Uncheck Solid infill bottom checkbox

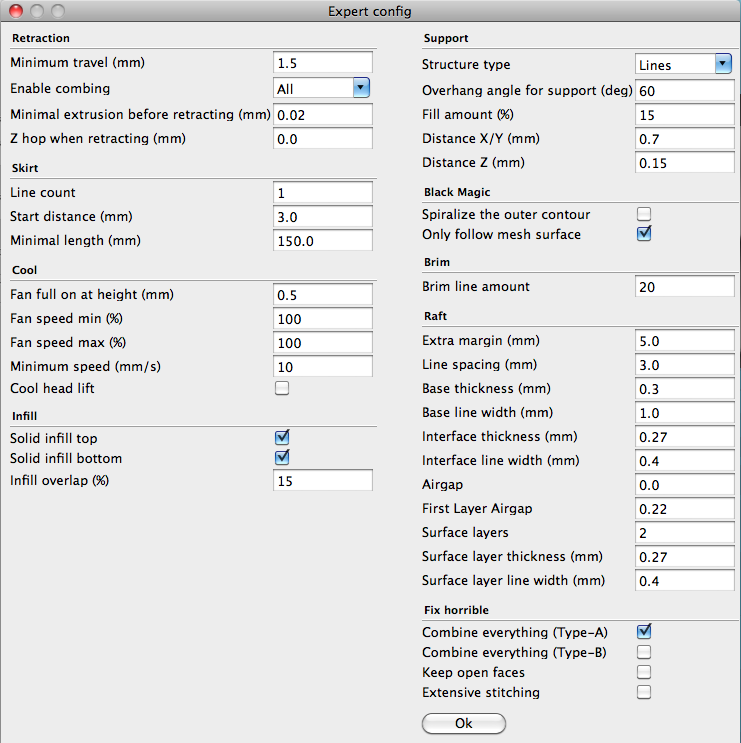(282, 458)
